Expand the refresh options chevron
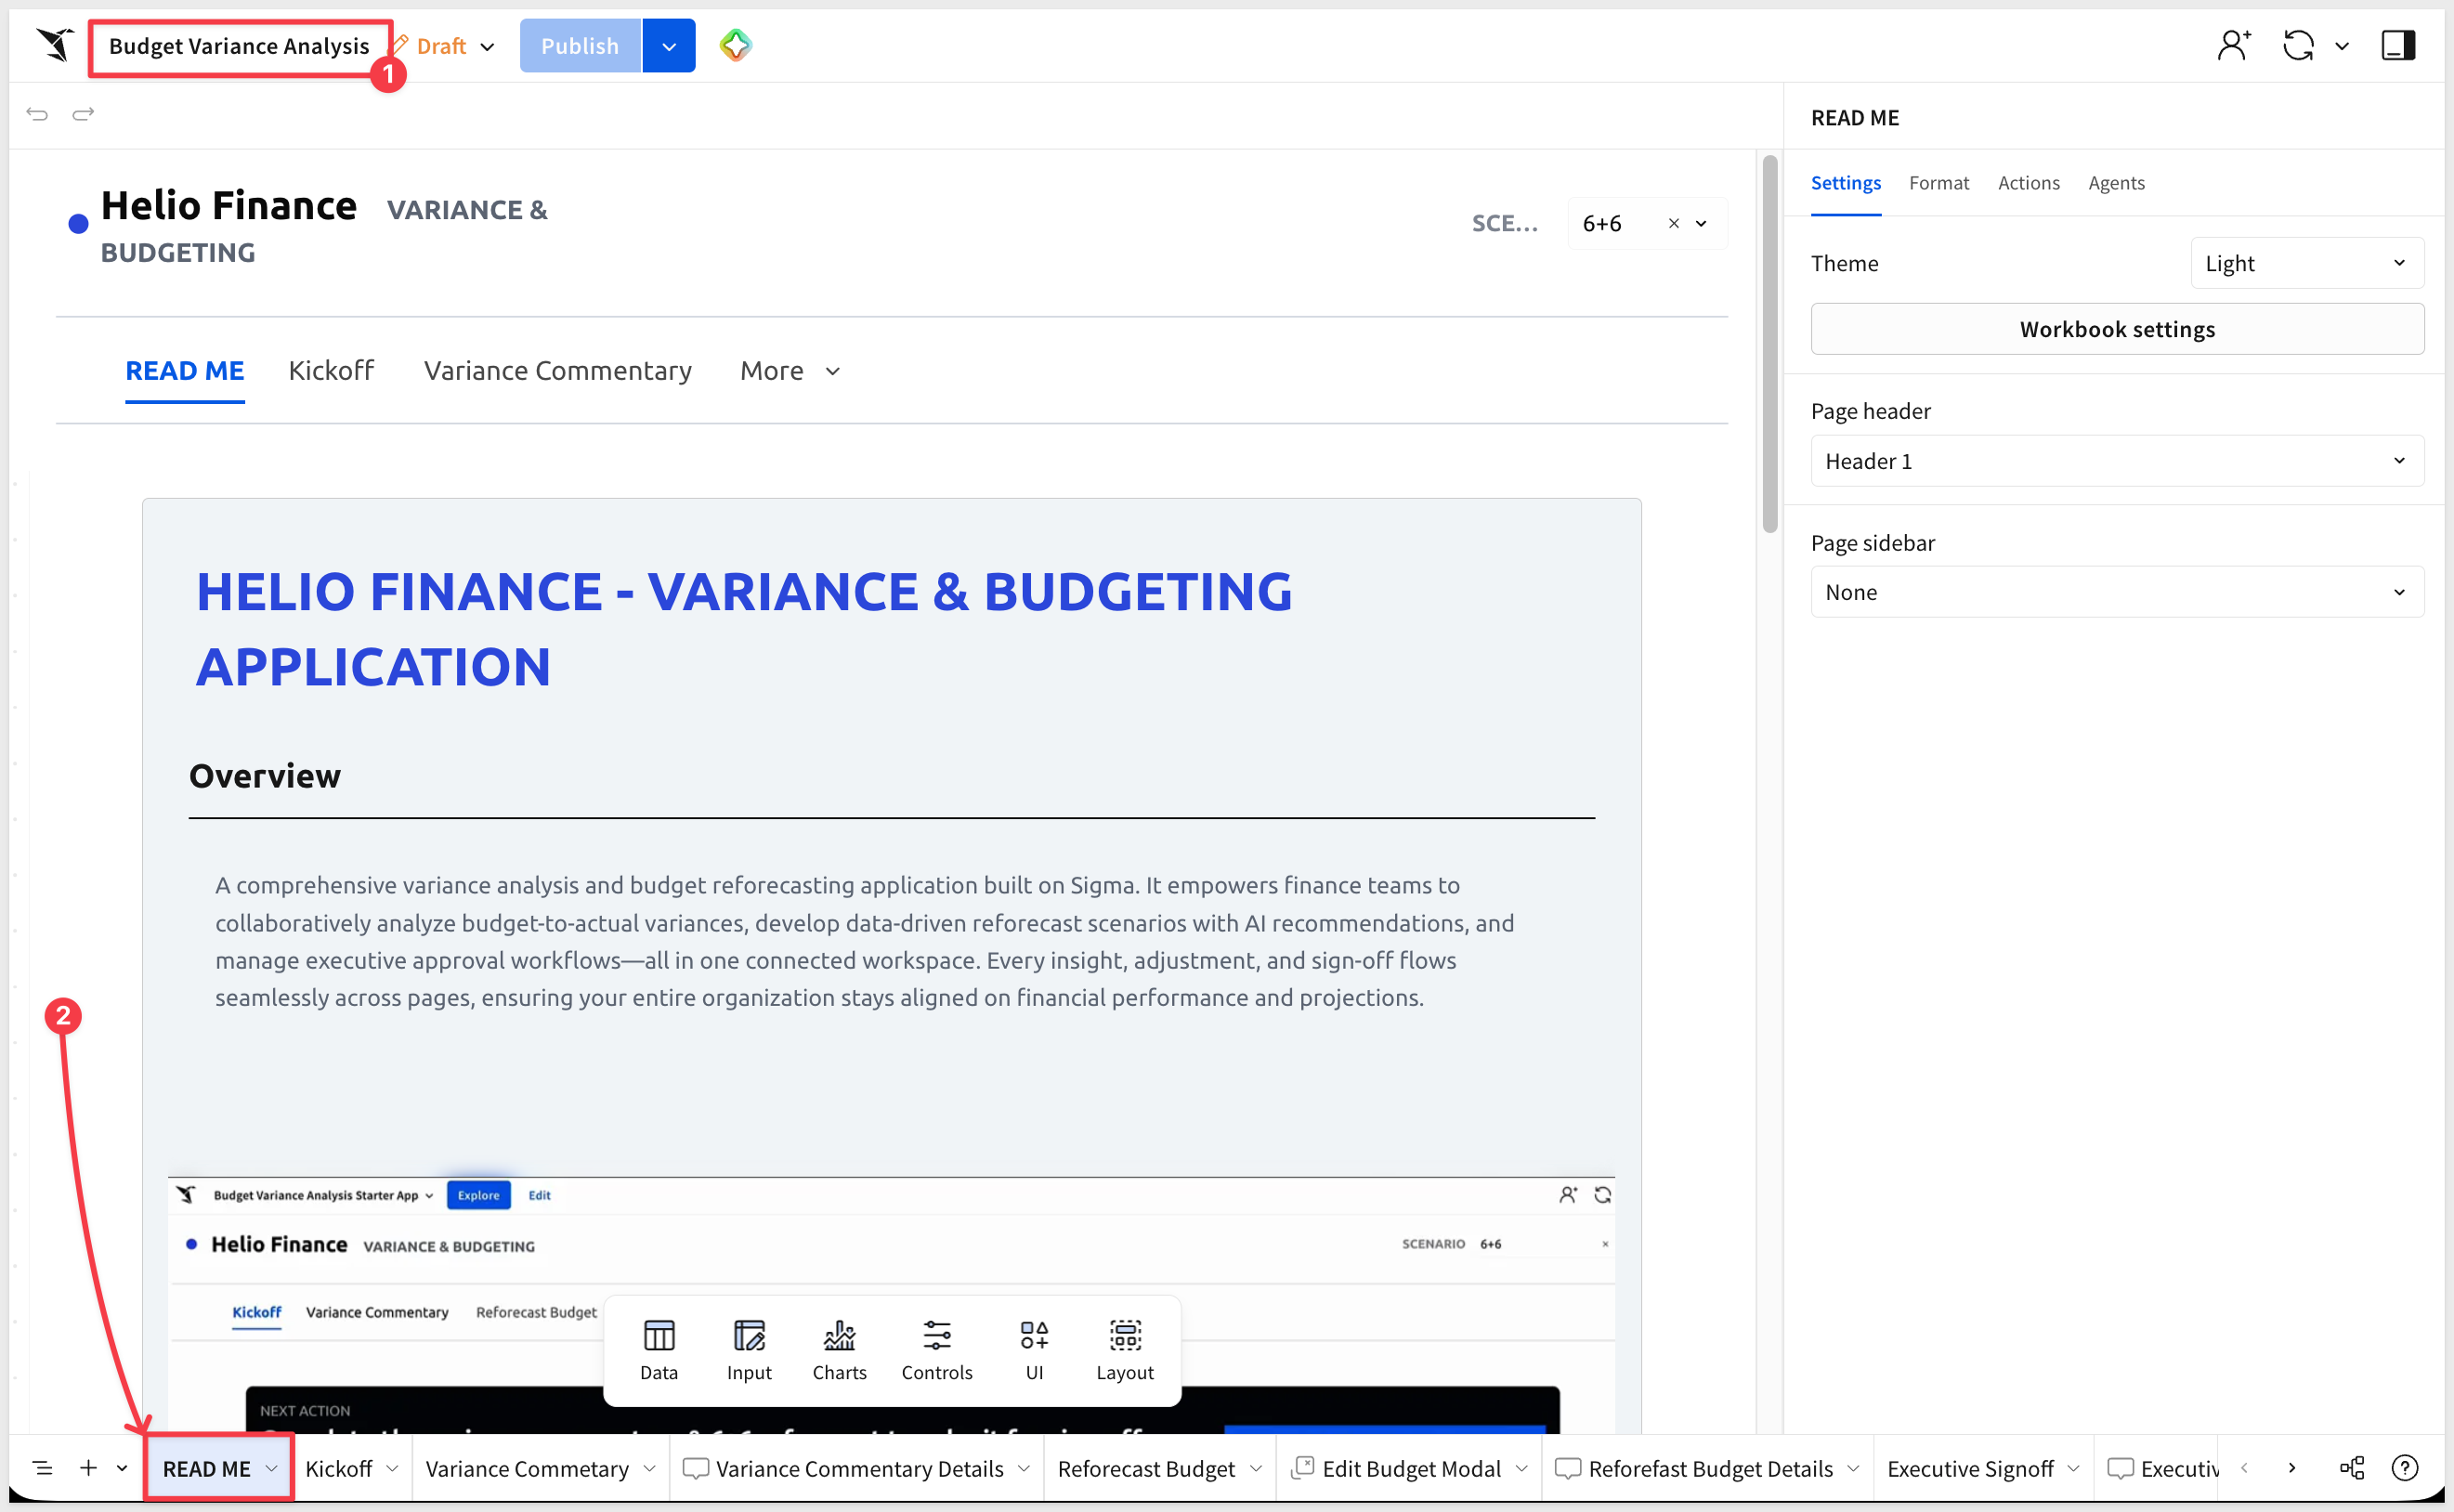Image resolution: width=2454 pixels, height=1512 pixels. [x=2342, y=46]
